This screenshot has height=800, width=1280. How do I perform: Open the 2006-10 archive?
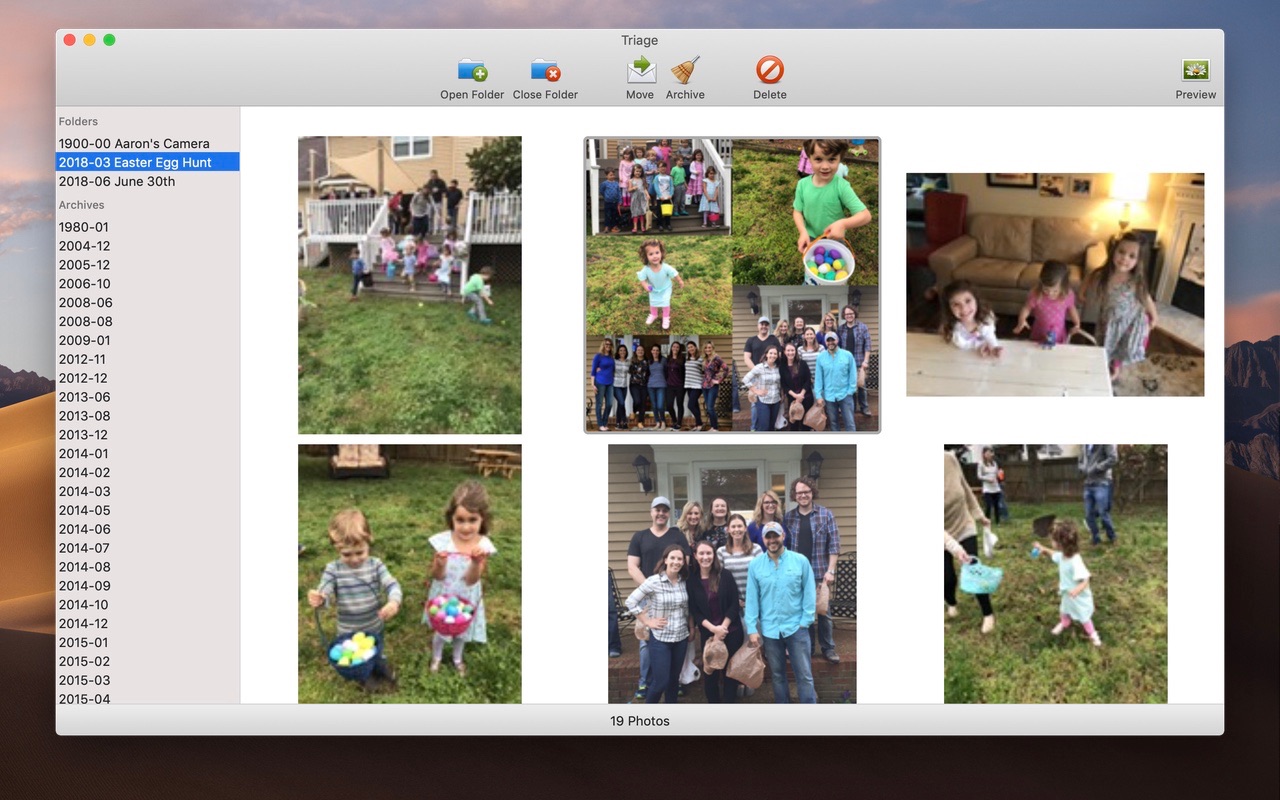point(148,284)
